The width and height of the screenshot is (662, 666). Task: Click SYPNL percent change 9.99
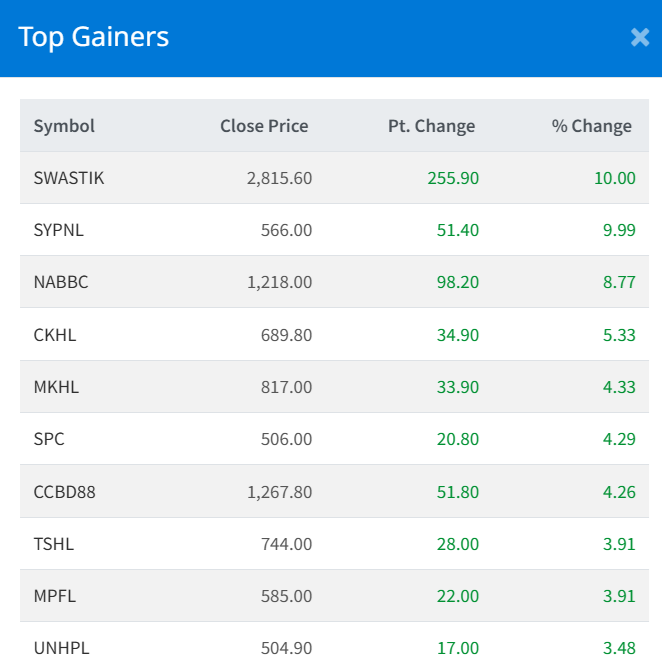click(618, 230)
